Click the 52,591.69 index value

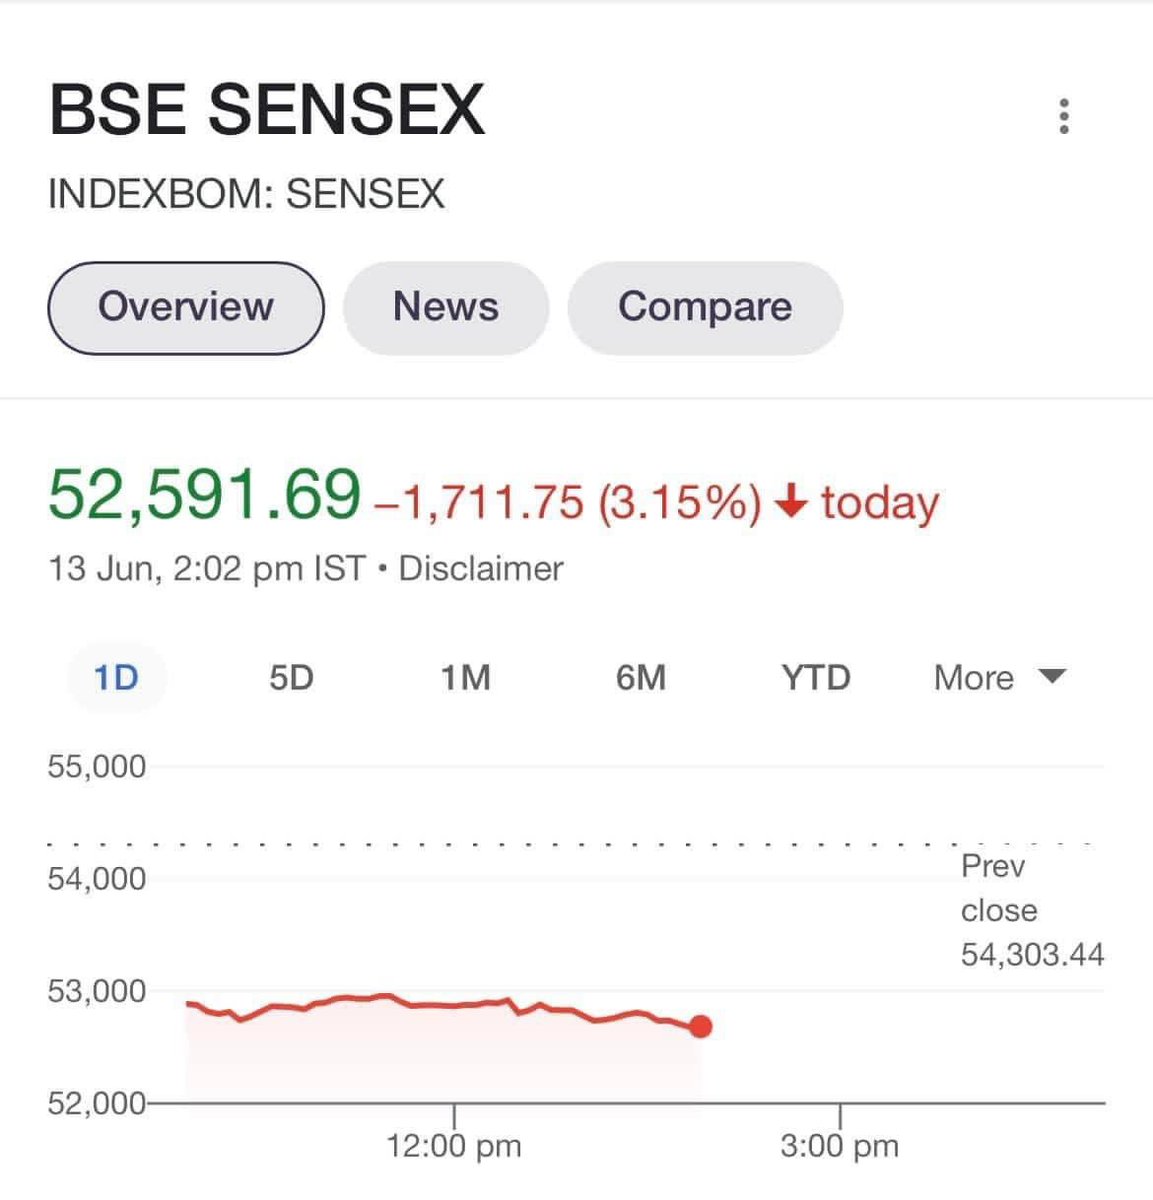click(x=204, y=495)
